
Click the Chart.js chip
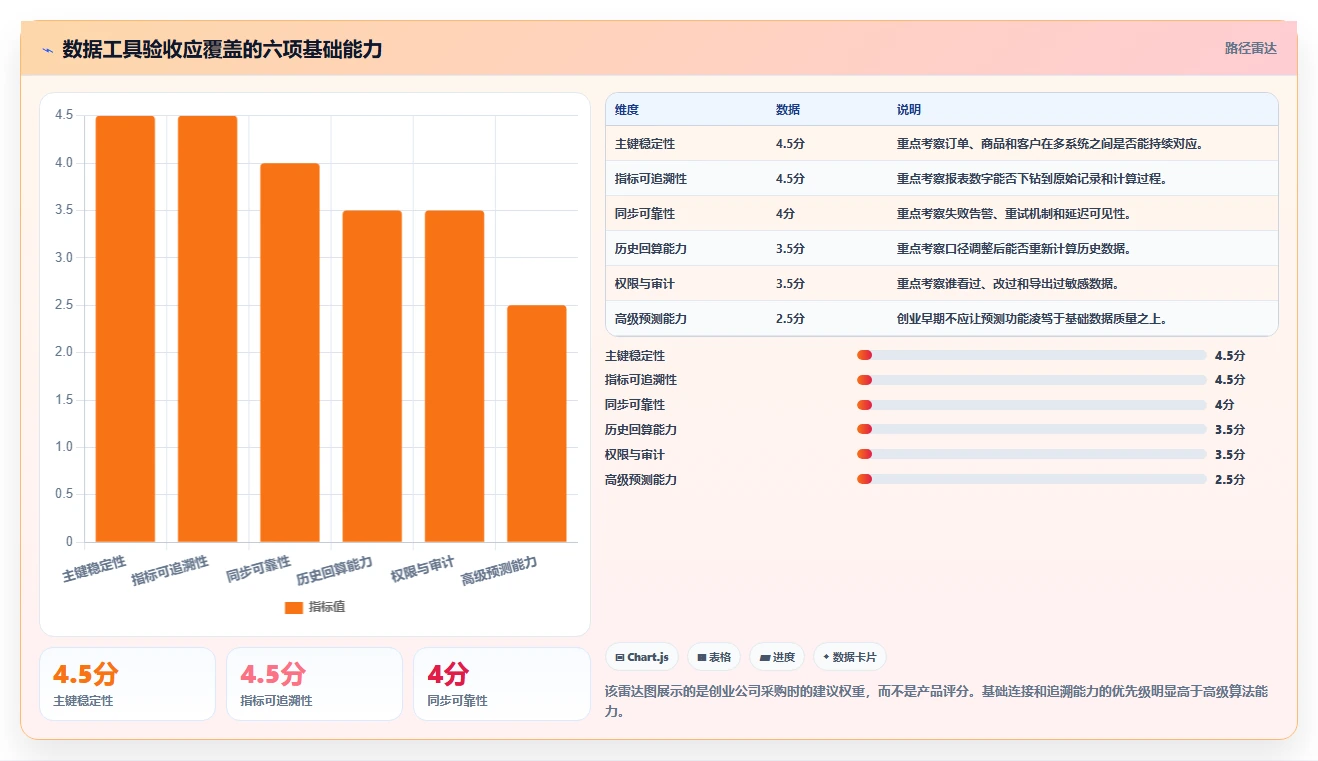pos(642,657)
